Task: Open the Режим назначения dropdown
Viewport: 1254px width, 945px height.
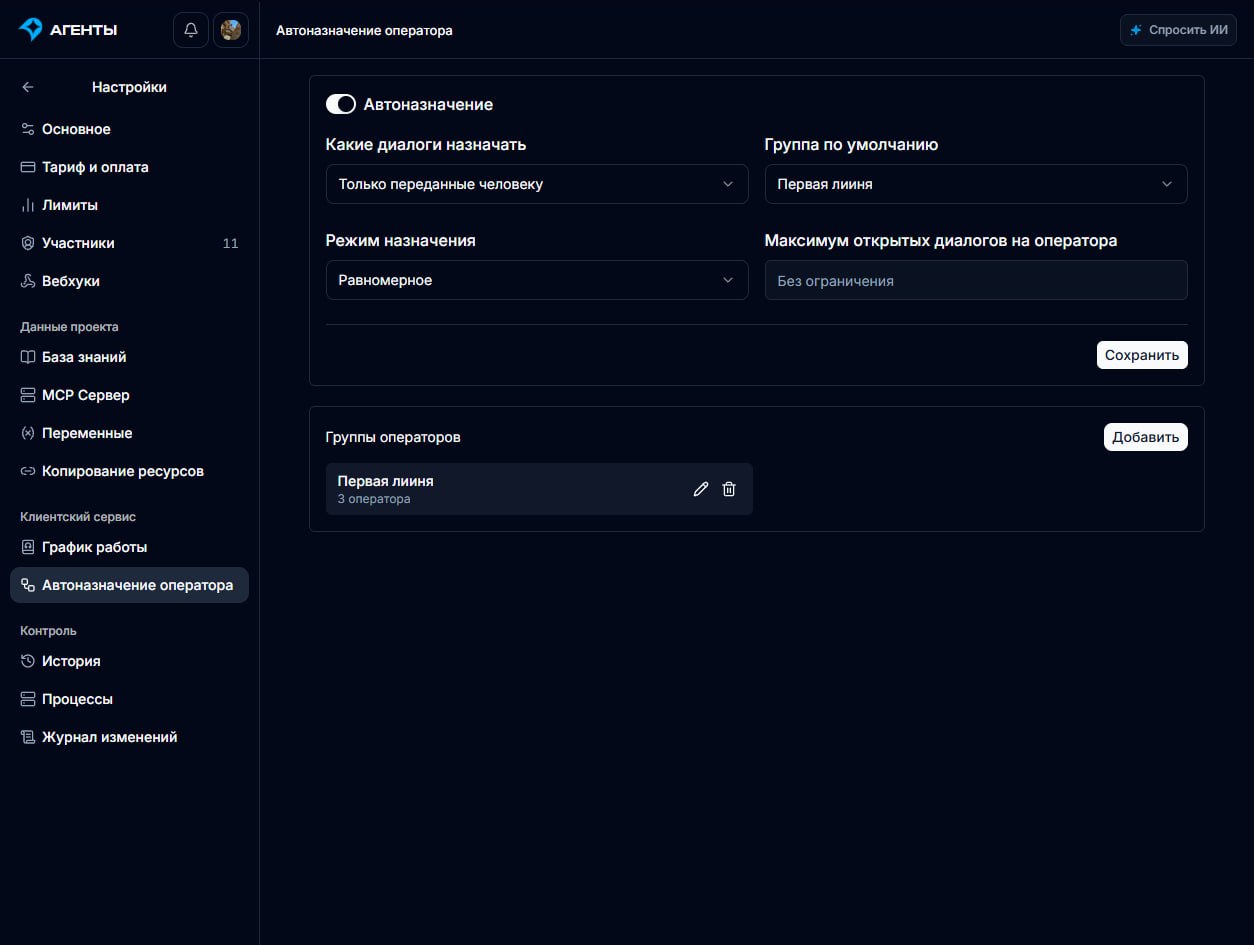Action: [x=537, y=280]
